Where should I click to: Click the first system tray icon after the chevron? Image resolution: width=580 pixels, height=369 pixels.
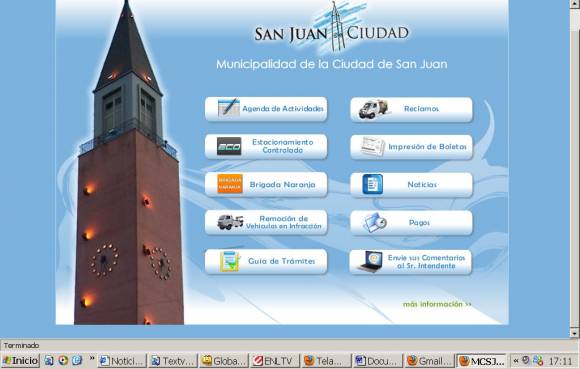[x=525, y=360]
